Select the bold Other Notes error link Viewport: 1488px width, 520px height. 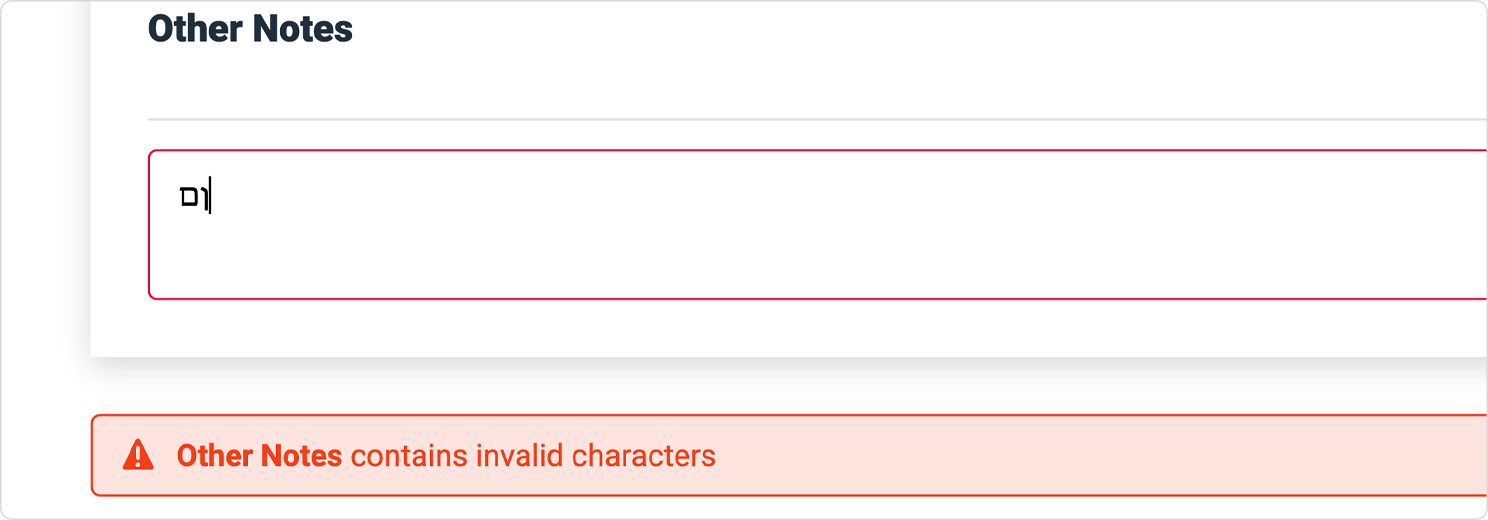pyautogui.click(x=259, y=456)
